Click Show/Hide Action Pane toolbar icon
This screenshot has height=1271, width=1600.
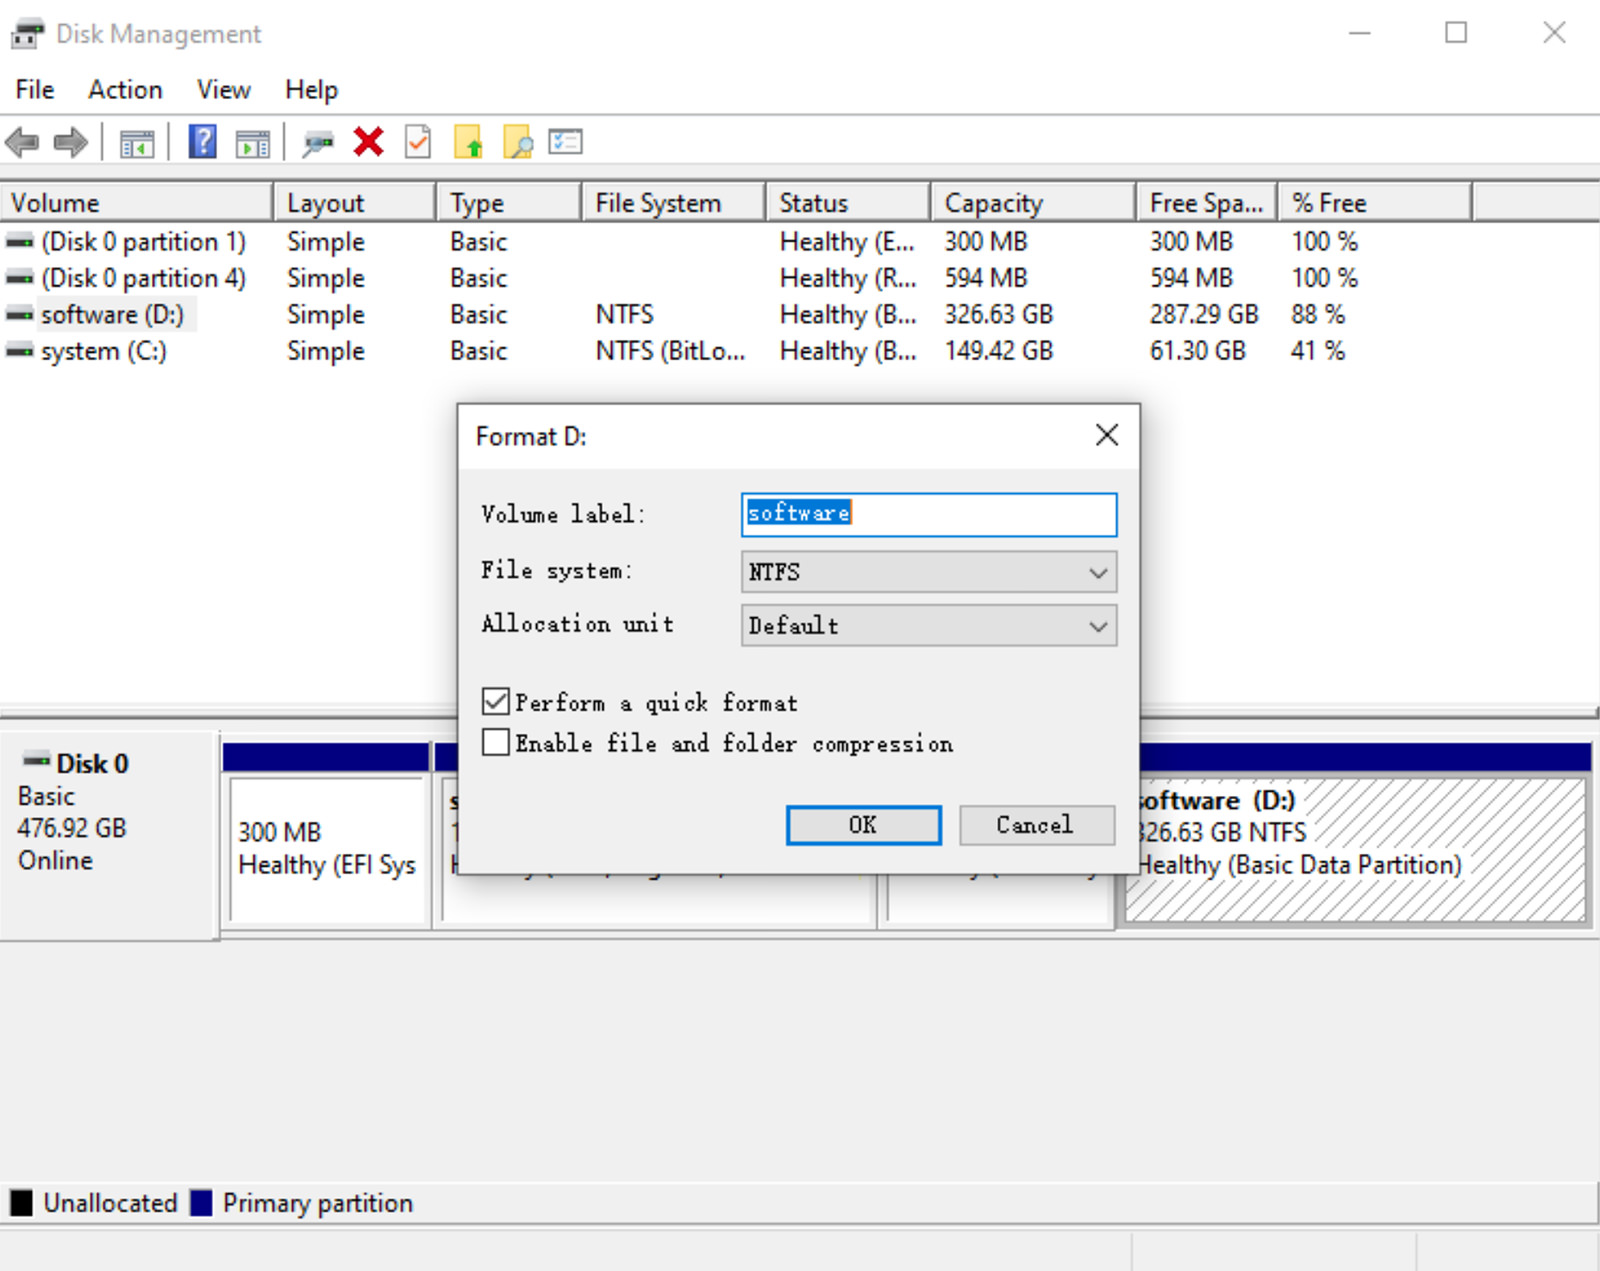pos(253,144)
